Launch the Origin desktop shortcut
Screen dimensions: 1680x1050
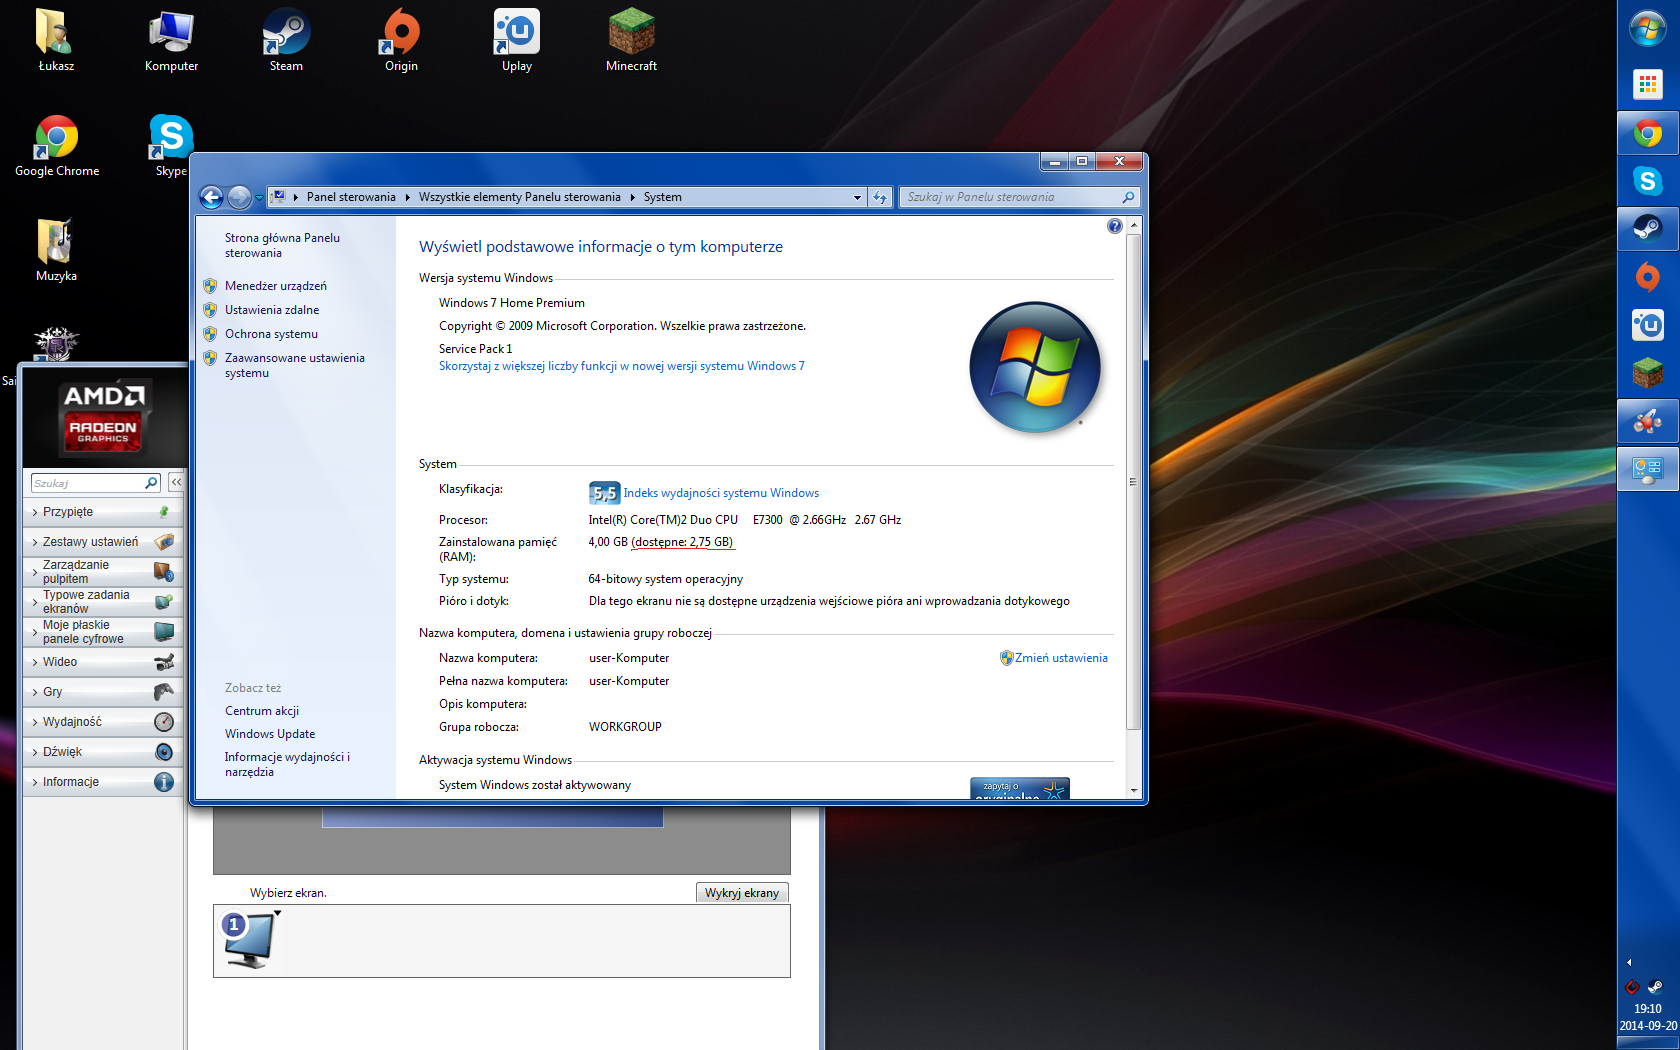401,40
